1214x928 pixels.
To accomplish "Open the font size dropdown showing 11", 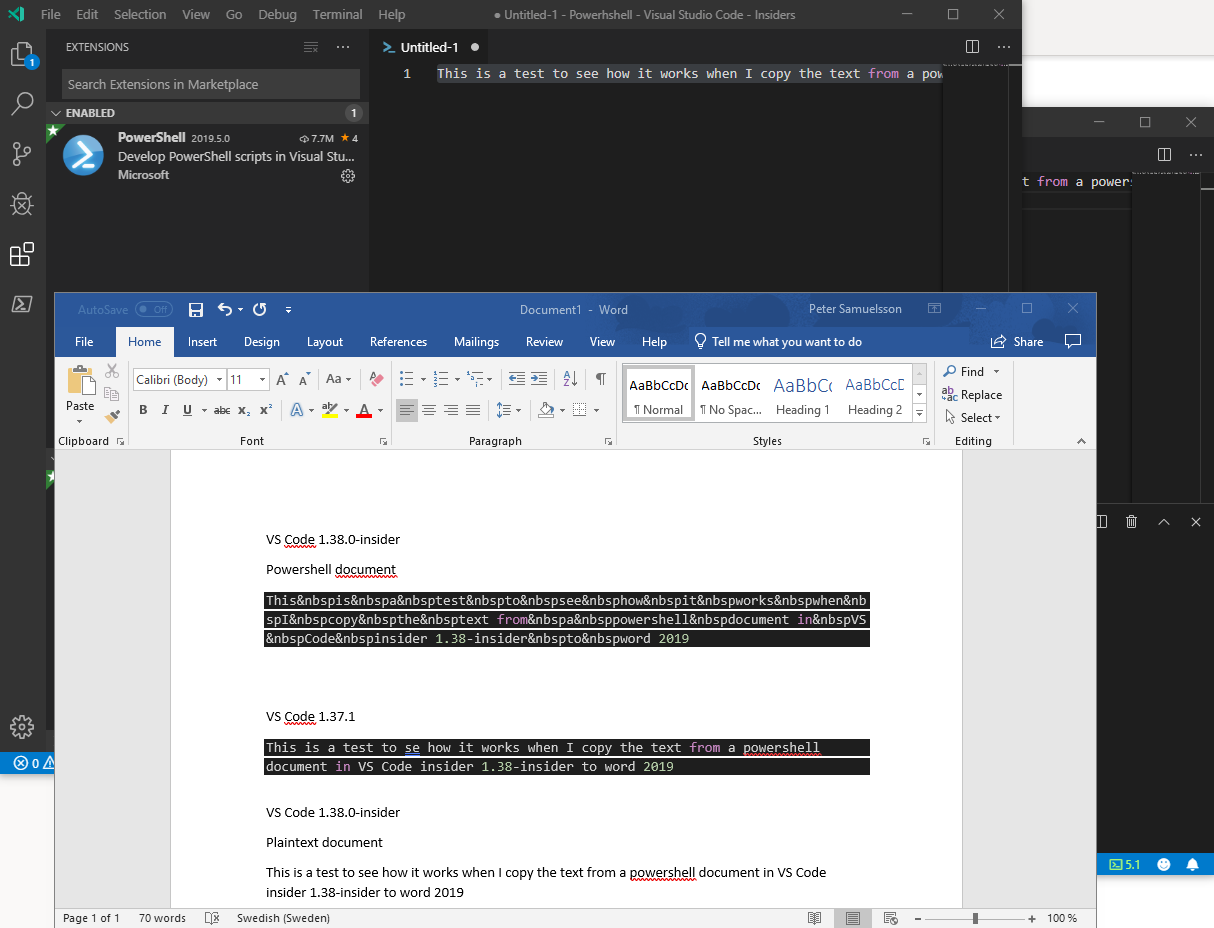I will (263, 380).
